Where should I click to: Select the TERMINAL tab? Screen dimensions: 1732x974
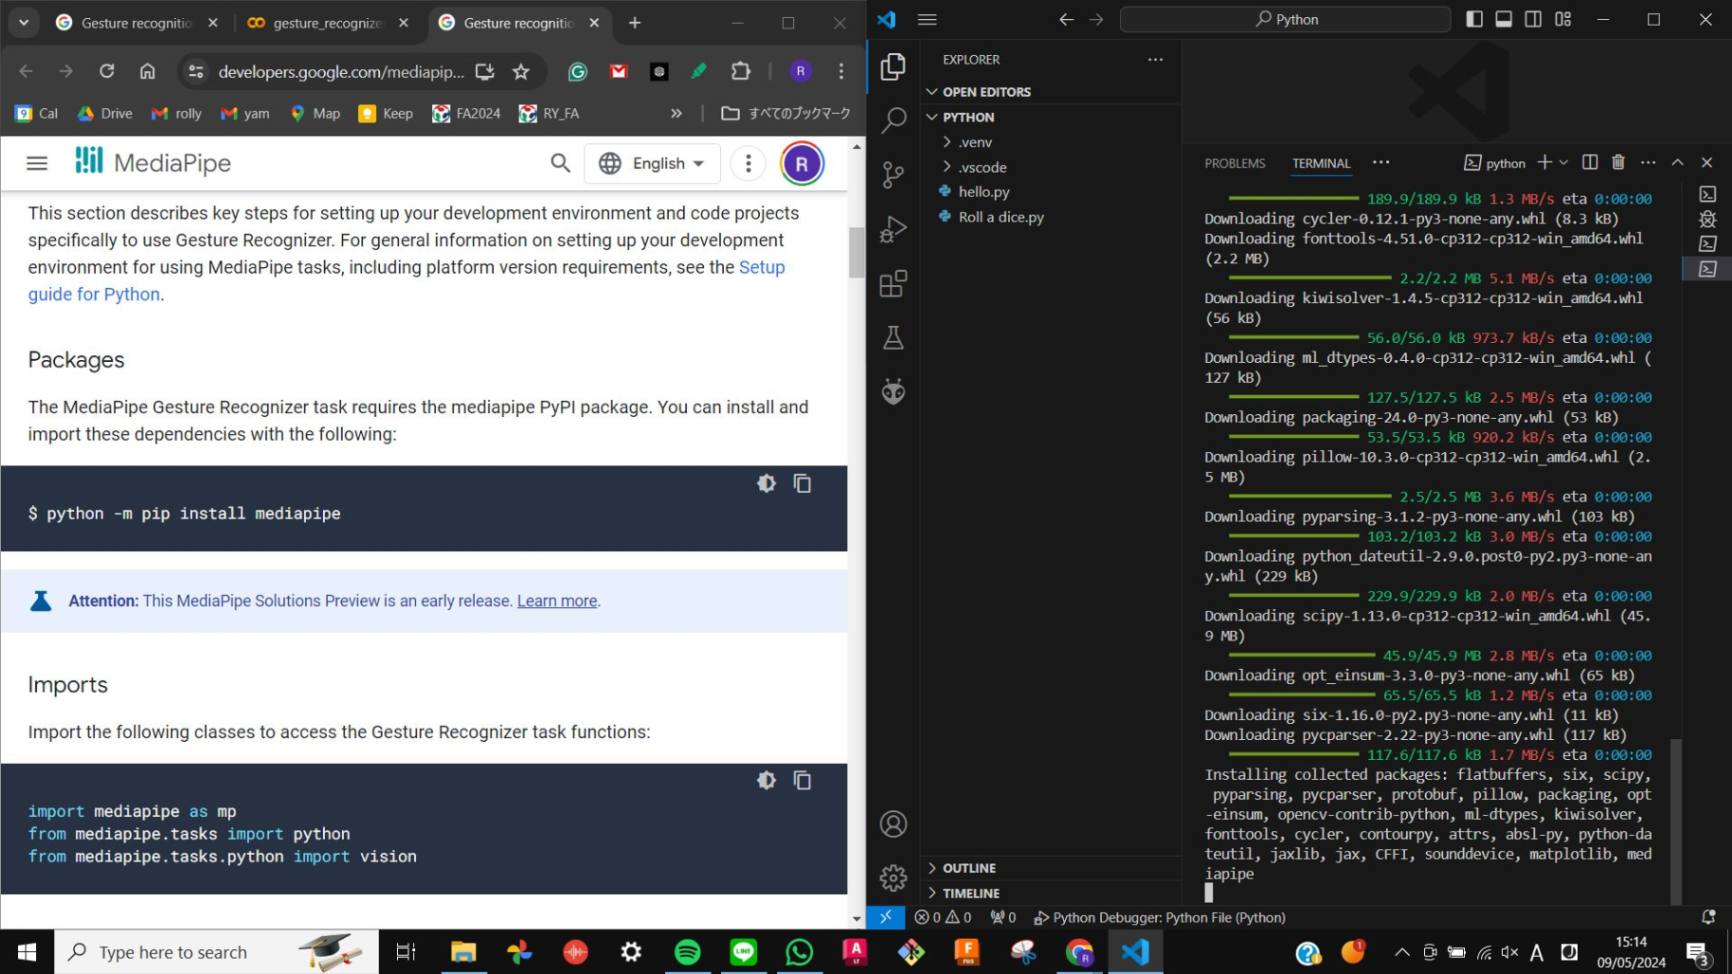click(x=1321, y=163)
